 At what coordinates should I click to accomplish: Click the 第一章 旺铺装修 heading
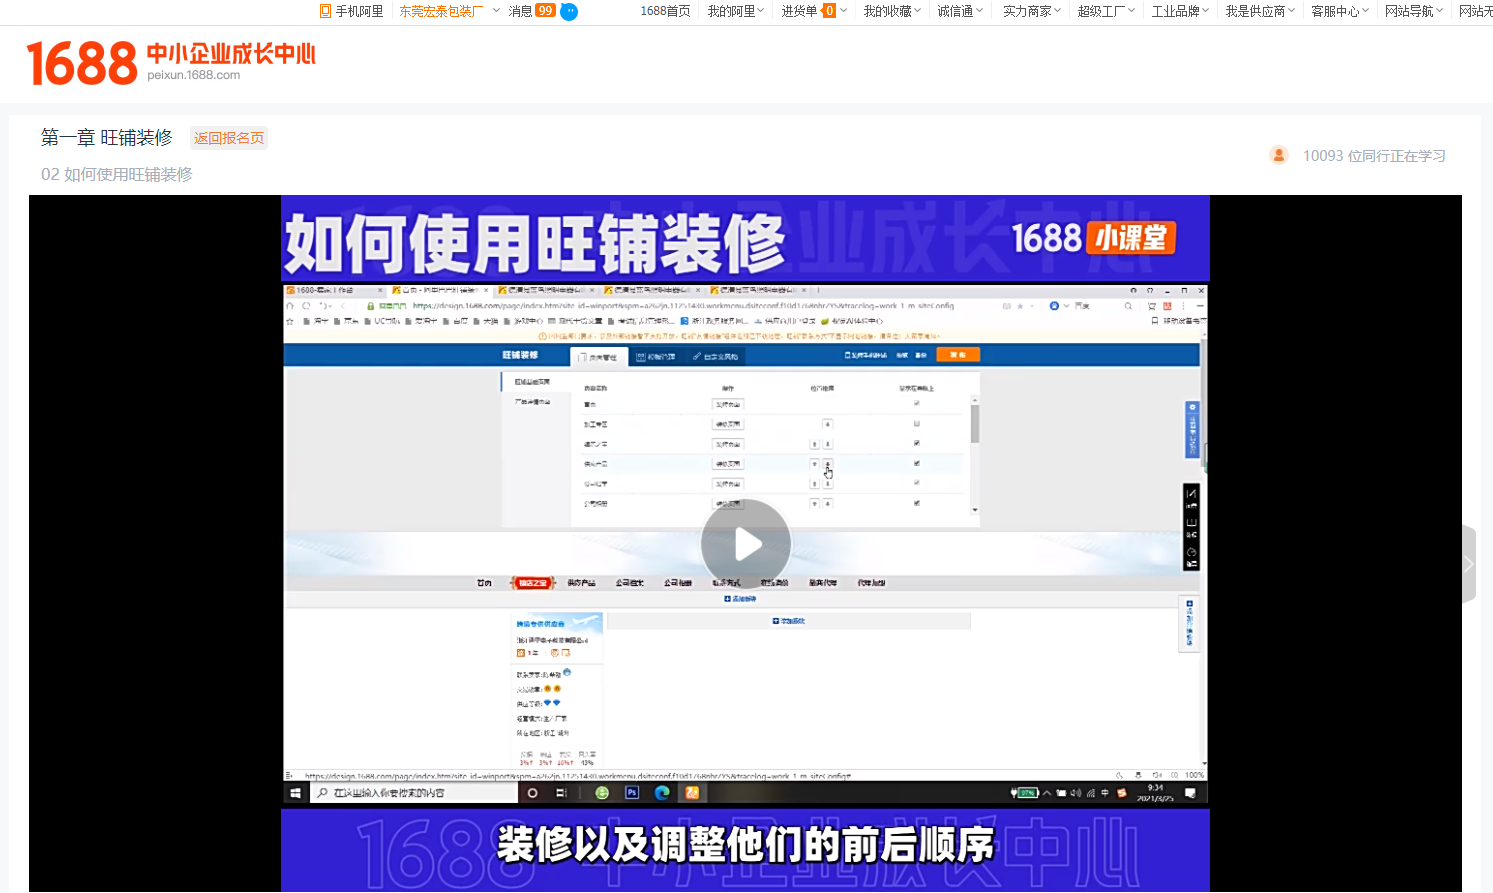[107, 137]
